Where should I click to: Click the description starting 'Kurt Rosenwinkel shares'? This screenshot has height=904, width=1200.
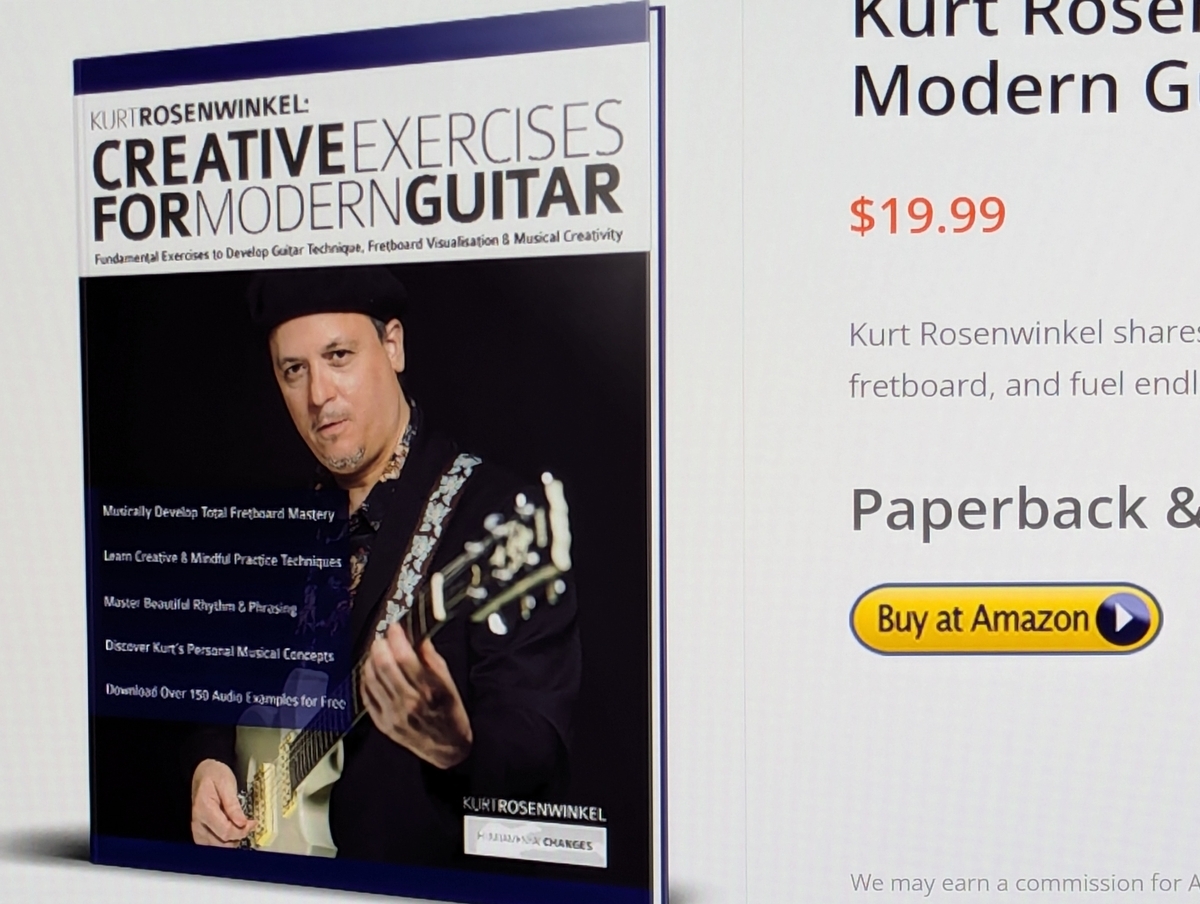pos(1025,359)
